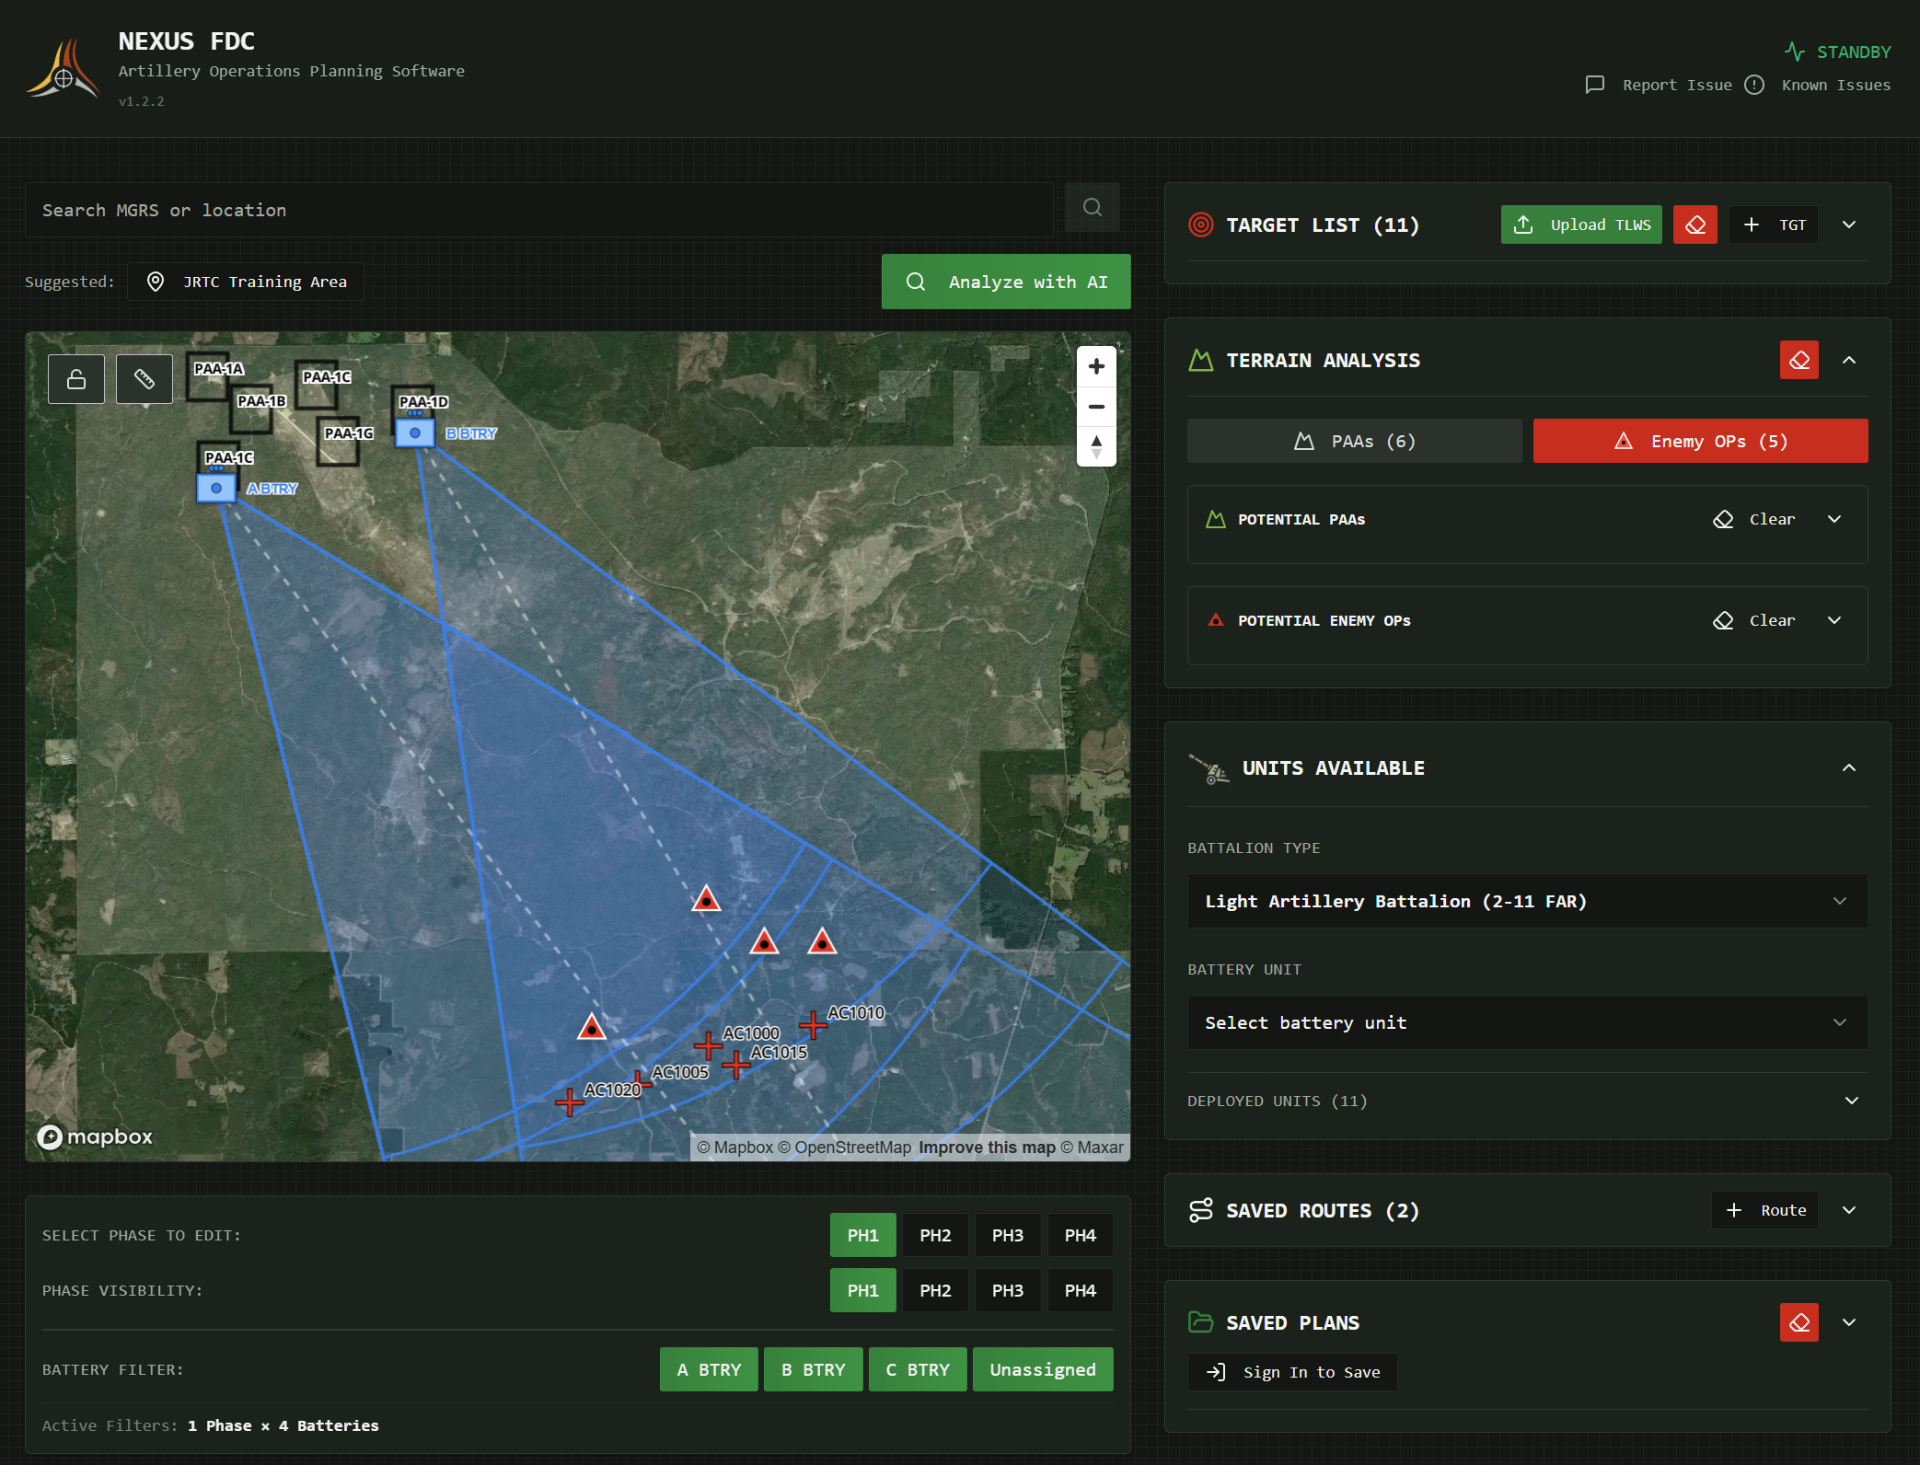Image resolution: width=1920 pixels, height=1465 pixels.
Task: Reset map compass bearing
Action: 1096,446
